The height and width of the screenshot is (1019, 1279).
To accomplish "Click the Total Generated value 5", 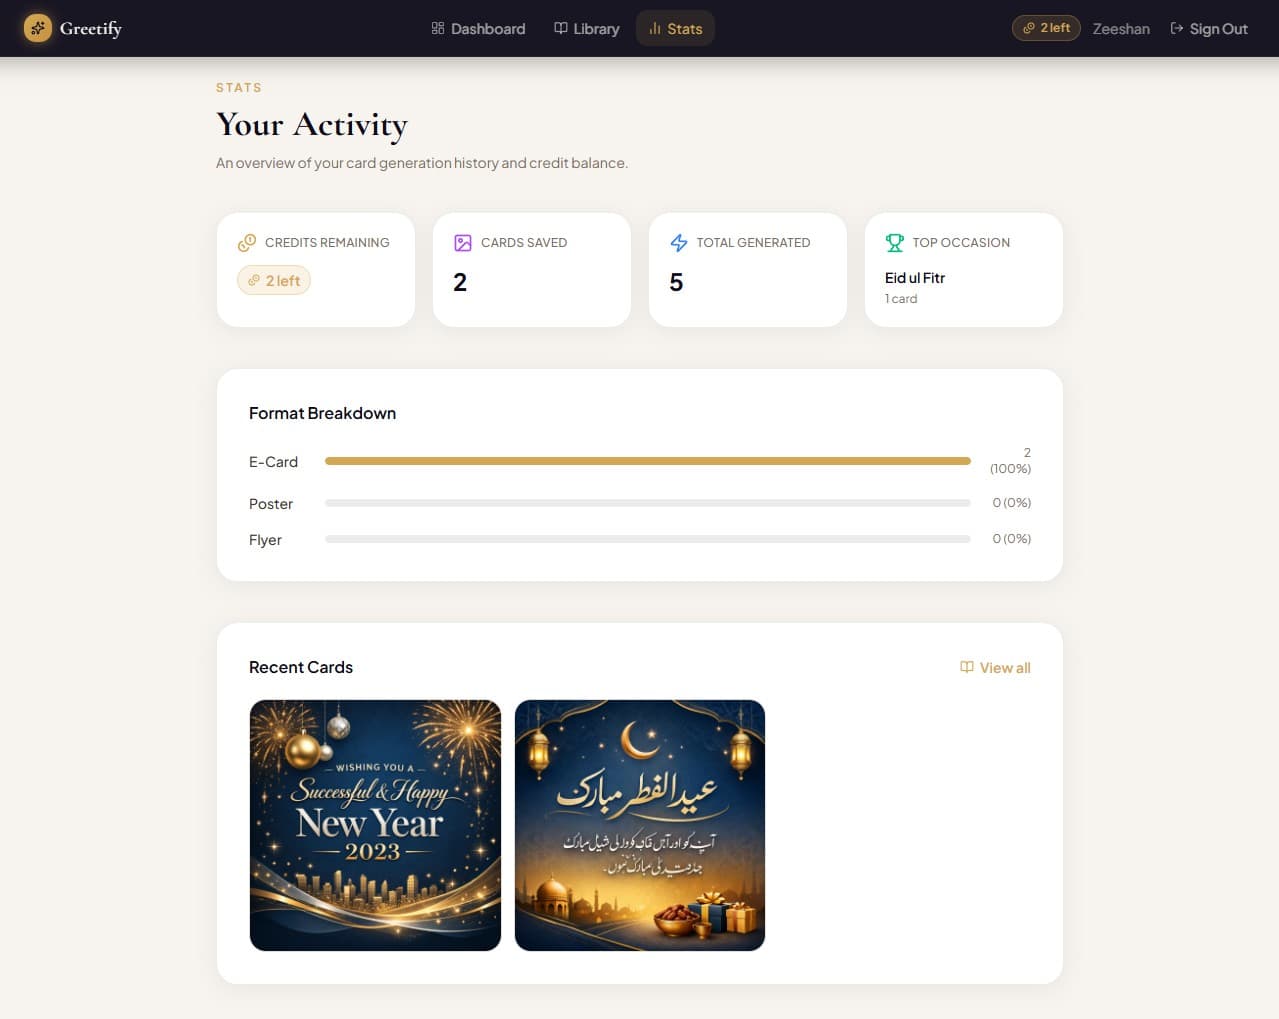I will click(x=676, y=283).
